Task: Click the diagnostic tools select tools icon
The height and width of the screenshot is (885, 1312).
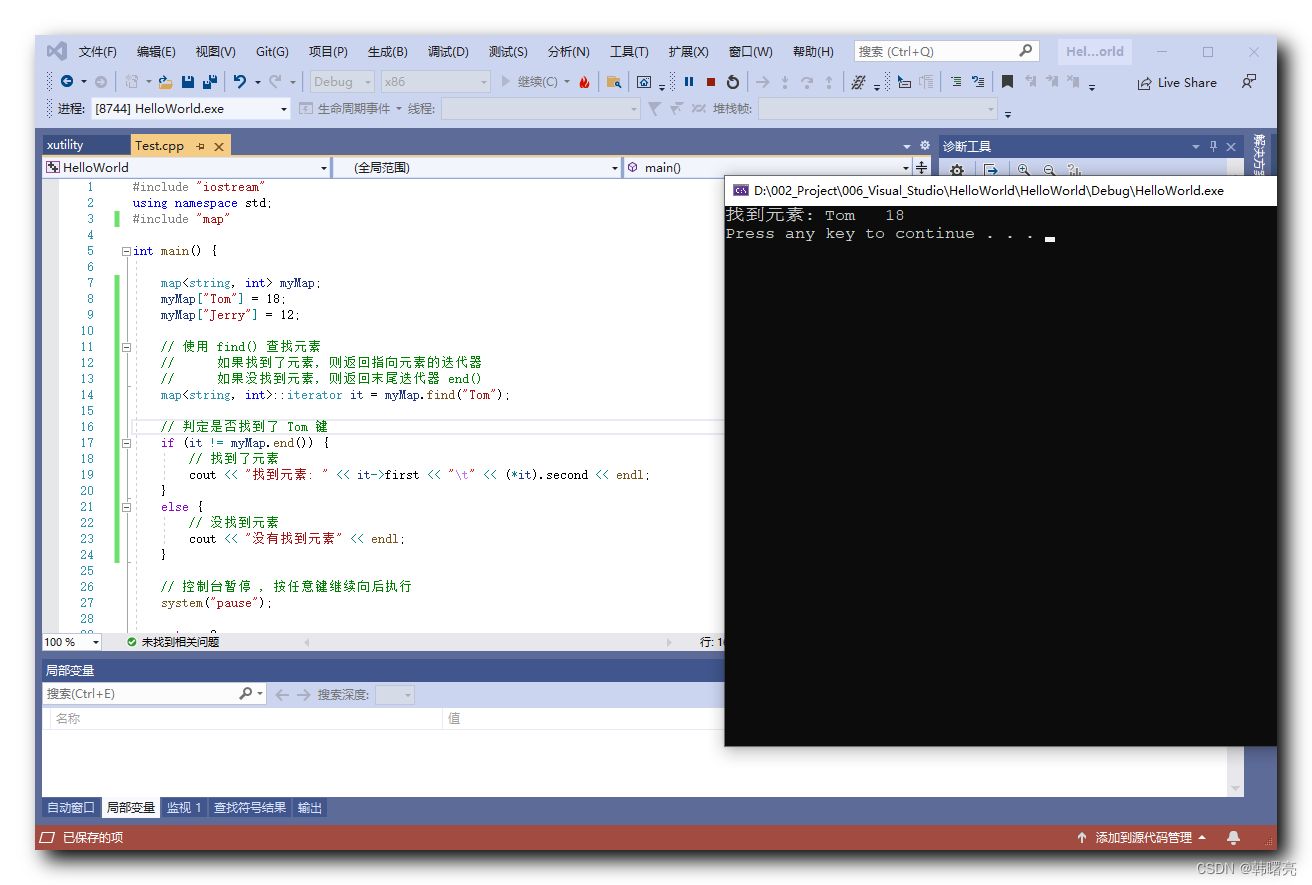Action: pos(990,170)
